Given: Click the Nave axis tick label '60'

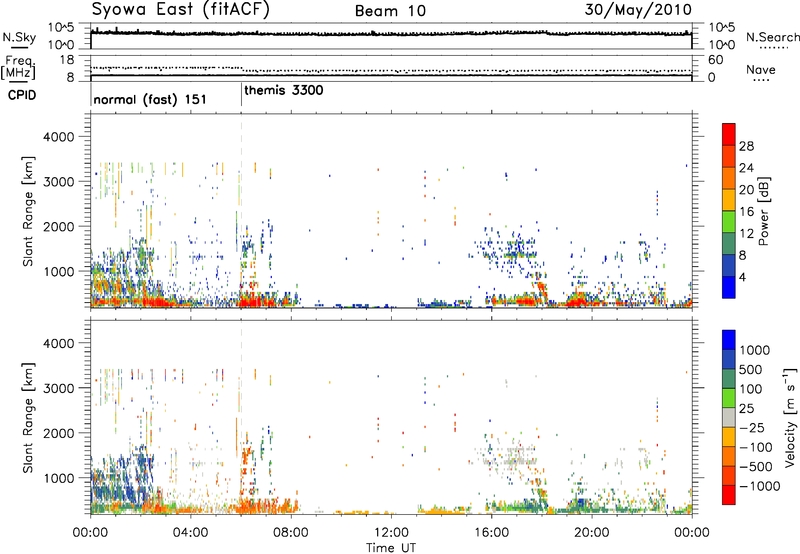Looking at the screenshot, I should [x=715, y=60].
